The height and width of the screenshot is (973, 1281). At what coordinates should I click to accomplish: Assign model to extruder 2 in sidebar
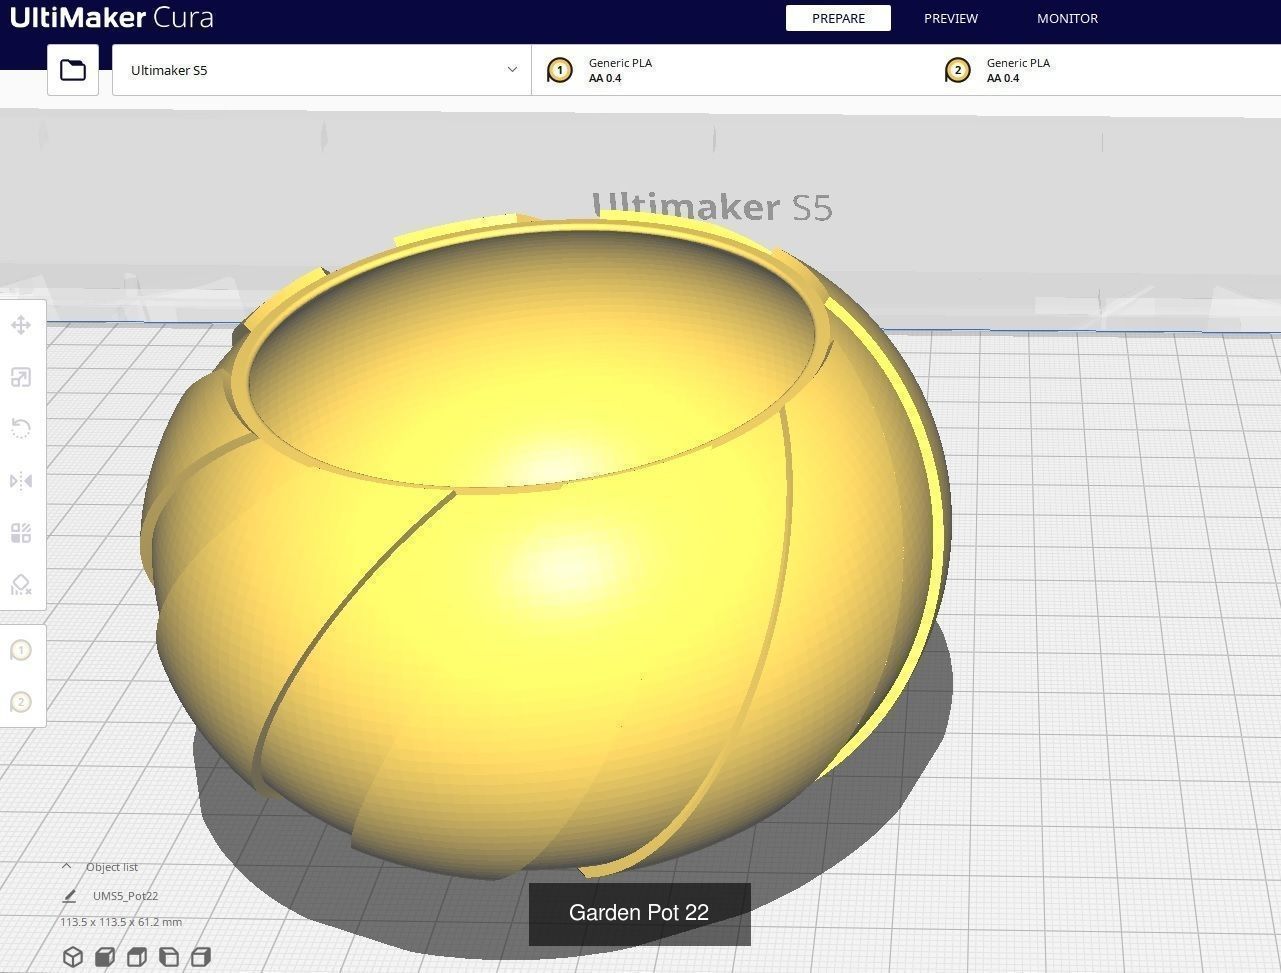click(21, 702)
